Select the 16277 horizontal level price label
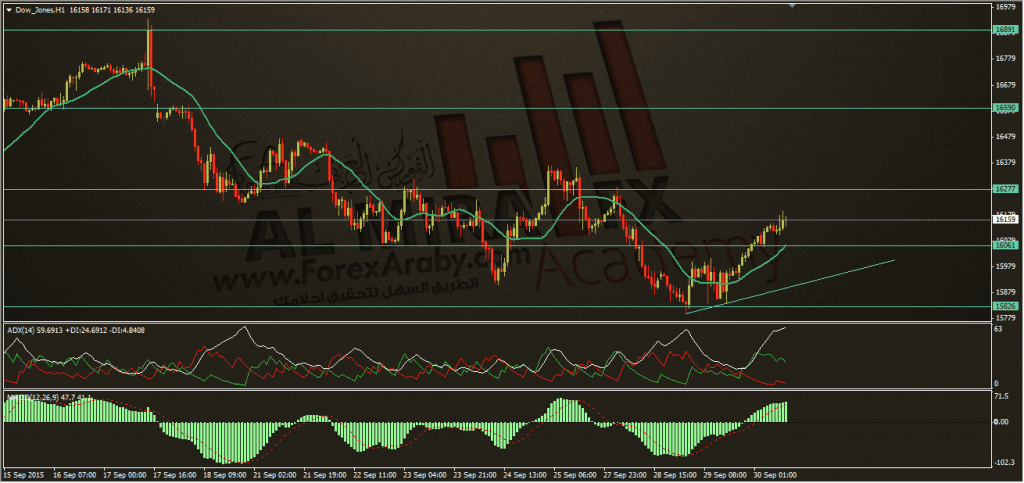1024x483 pixels. (1004, 189)
